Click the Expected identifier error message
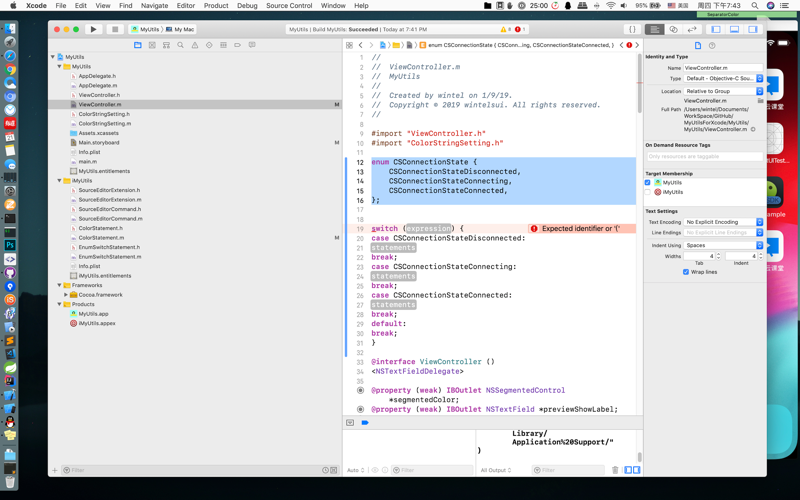This screenshot has width=800, height=500. pyautogui.click(x=581, y=229)
